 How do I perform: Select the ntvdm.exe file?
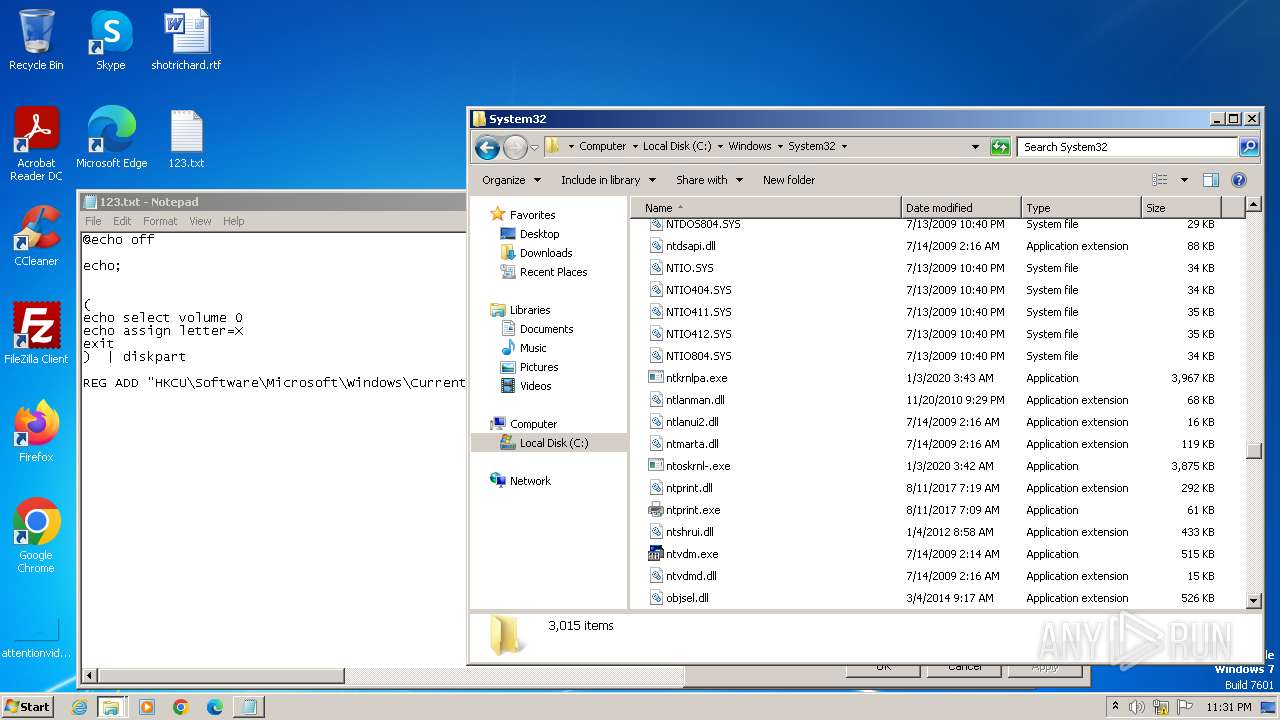691,554
